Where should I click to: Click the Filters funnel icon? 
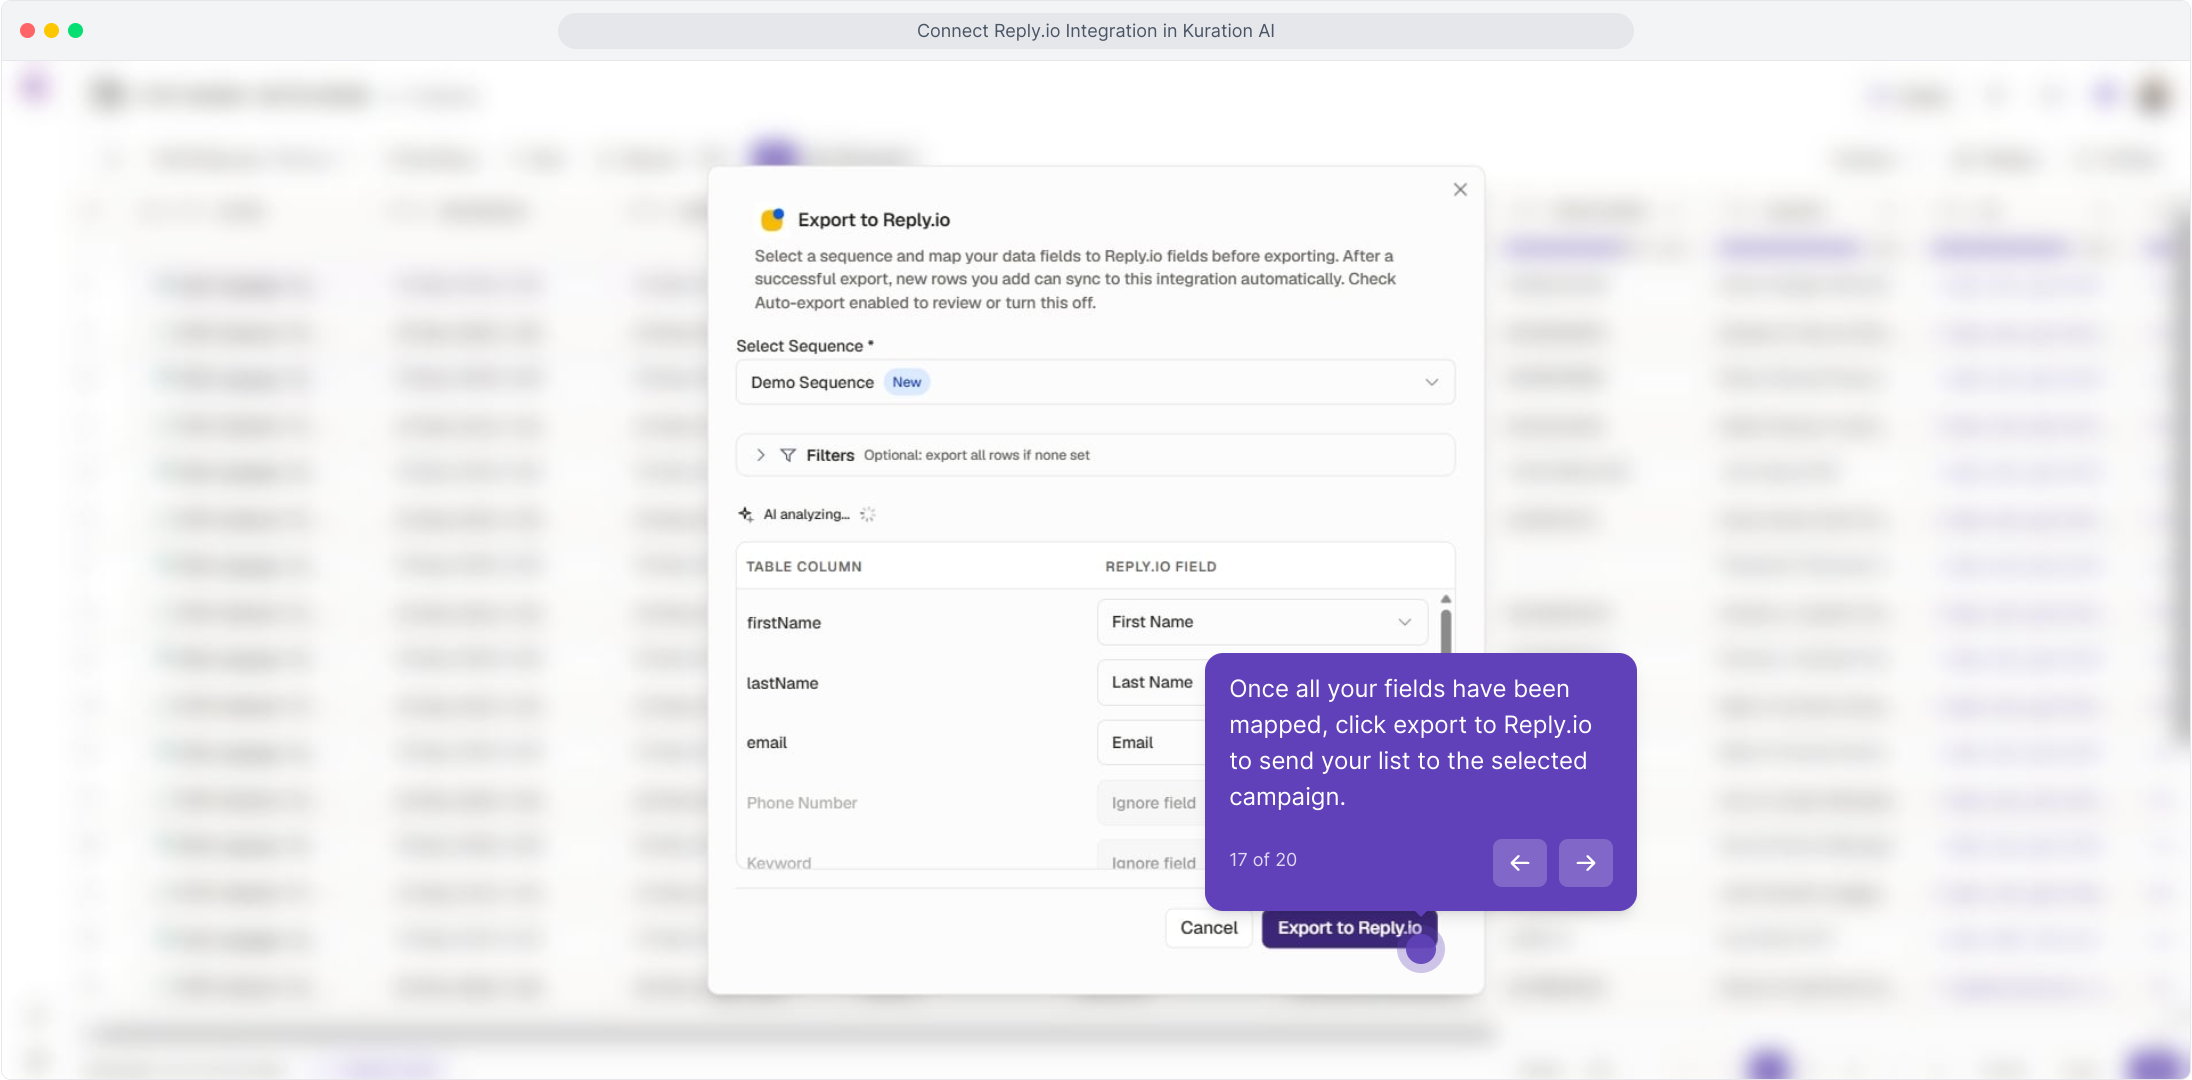pos(788,455)
